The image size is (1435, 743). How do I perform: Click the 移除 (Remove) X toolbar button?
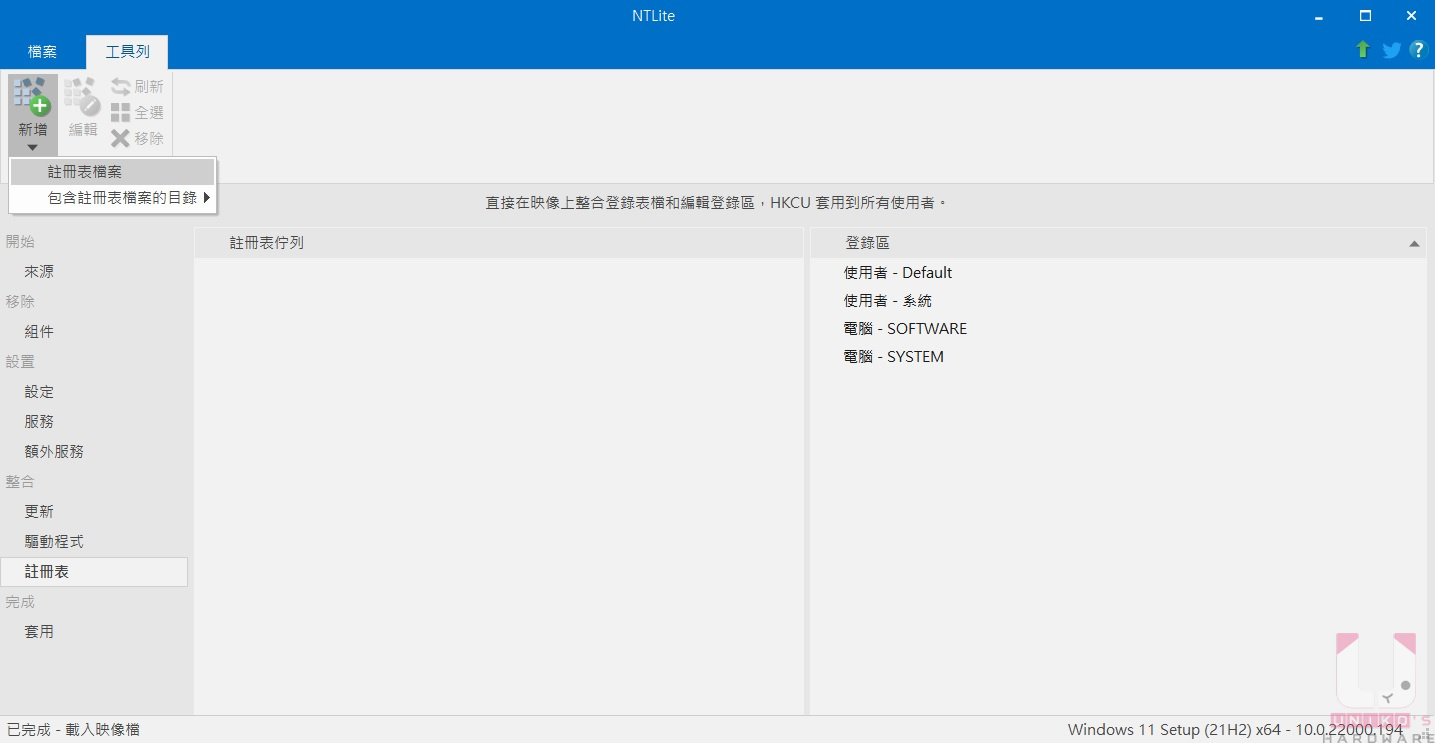pos(137,139)
